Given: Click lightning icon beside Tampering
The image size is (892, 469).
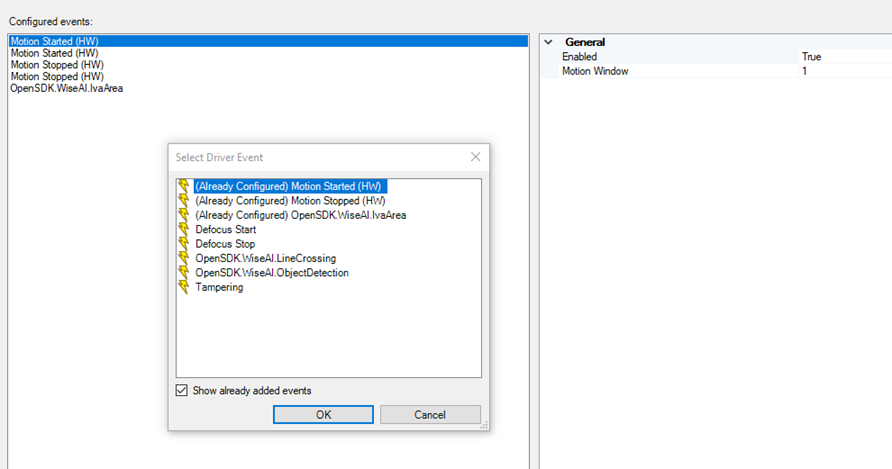Looking at the screenshot, I should pos(184,287).
